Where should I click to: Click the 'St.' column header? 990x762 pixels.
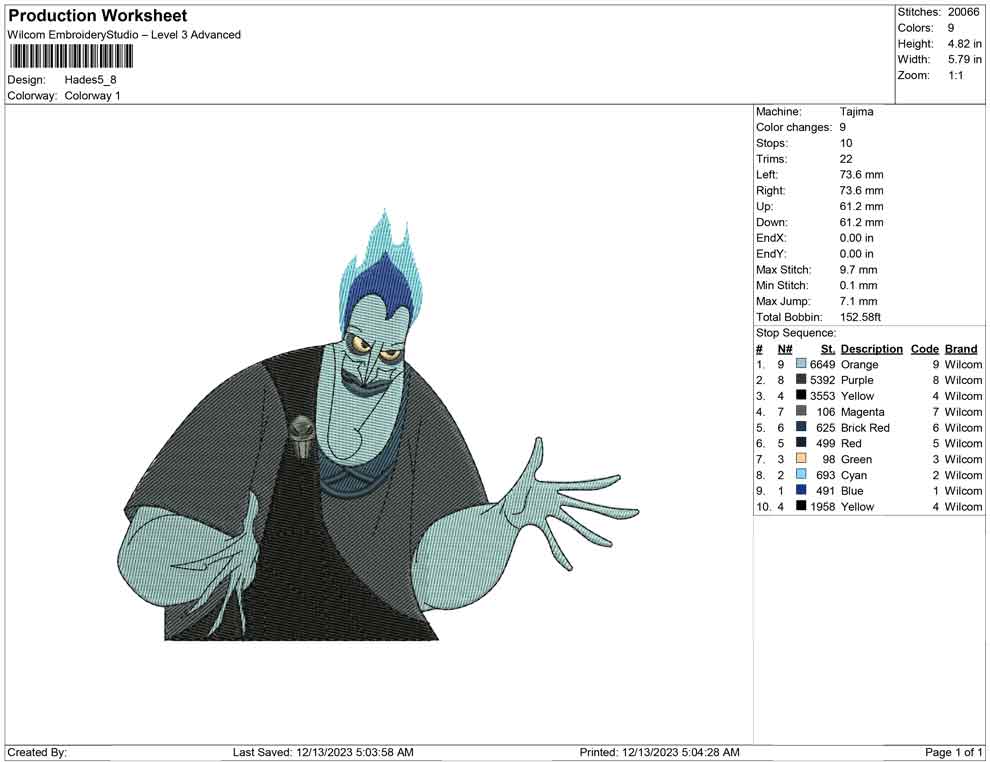point(828,349)
